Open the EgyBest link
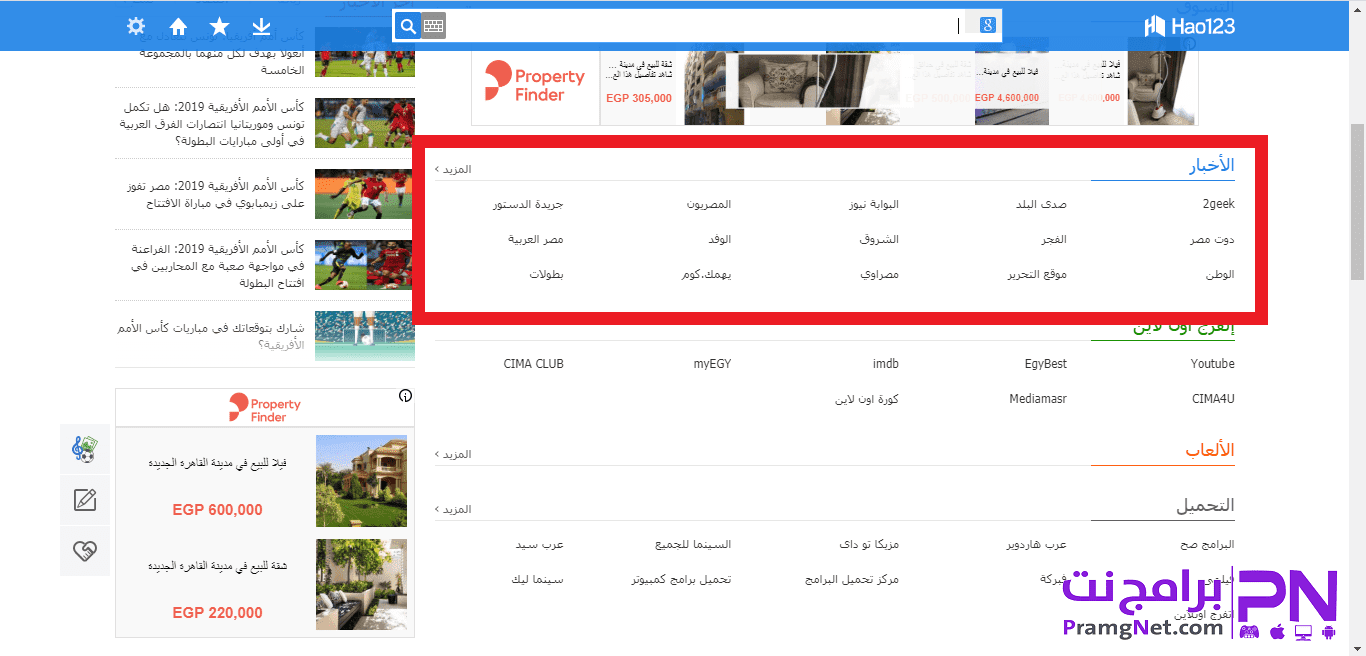 pyautogui.click(x=1046, y=364)
